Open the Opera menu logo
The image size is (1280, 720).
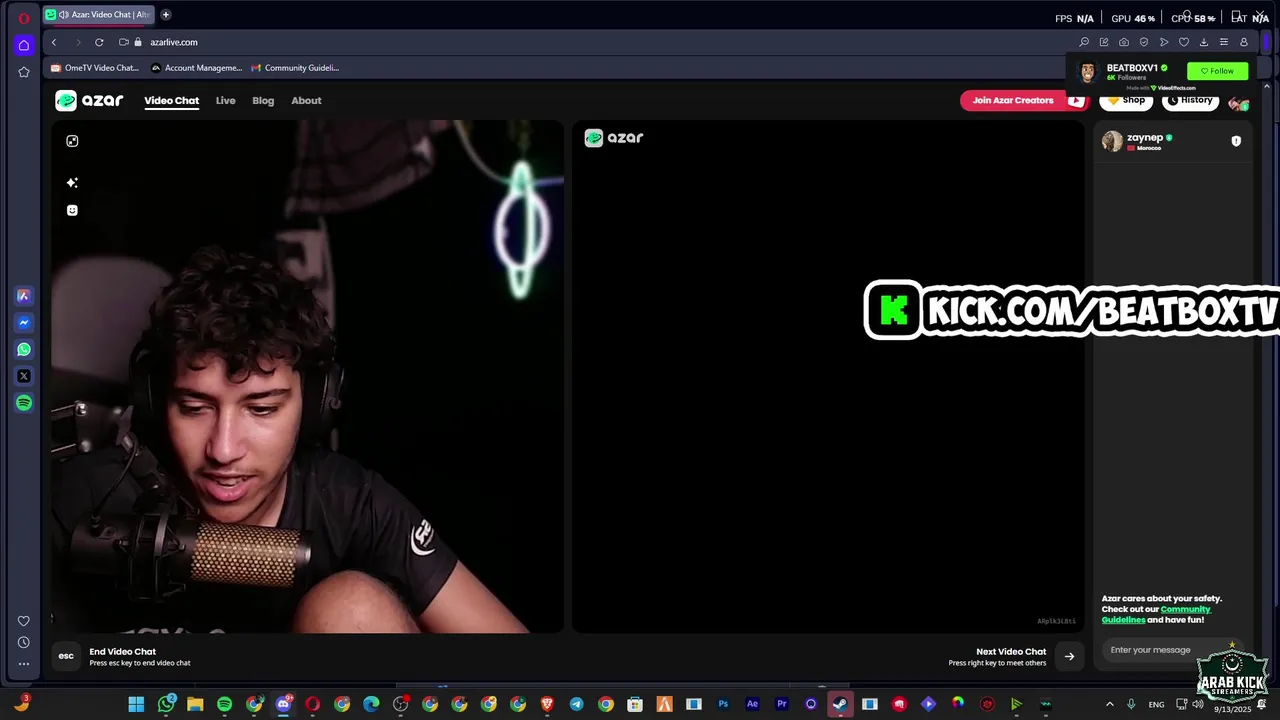point(24,18)
